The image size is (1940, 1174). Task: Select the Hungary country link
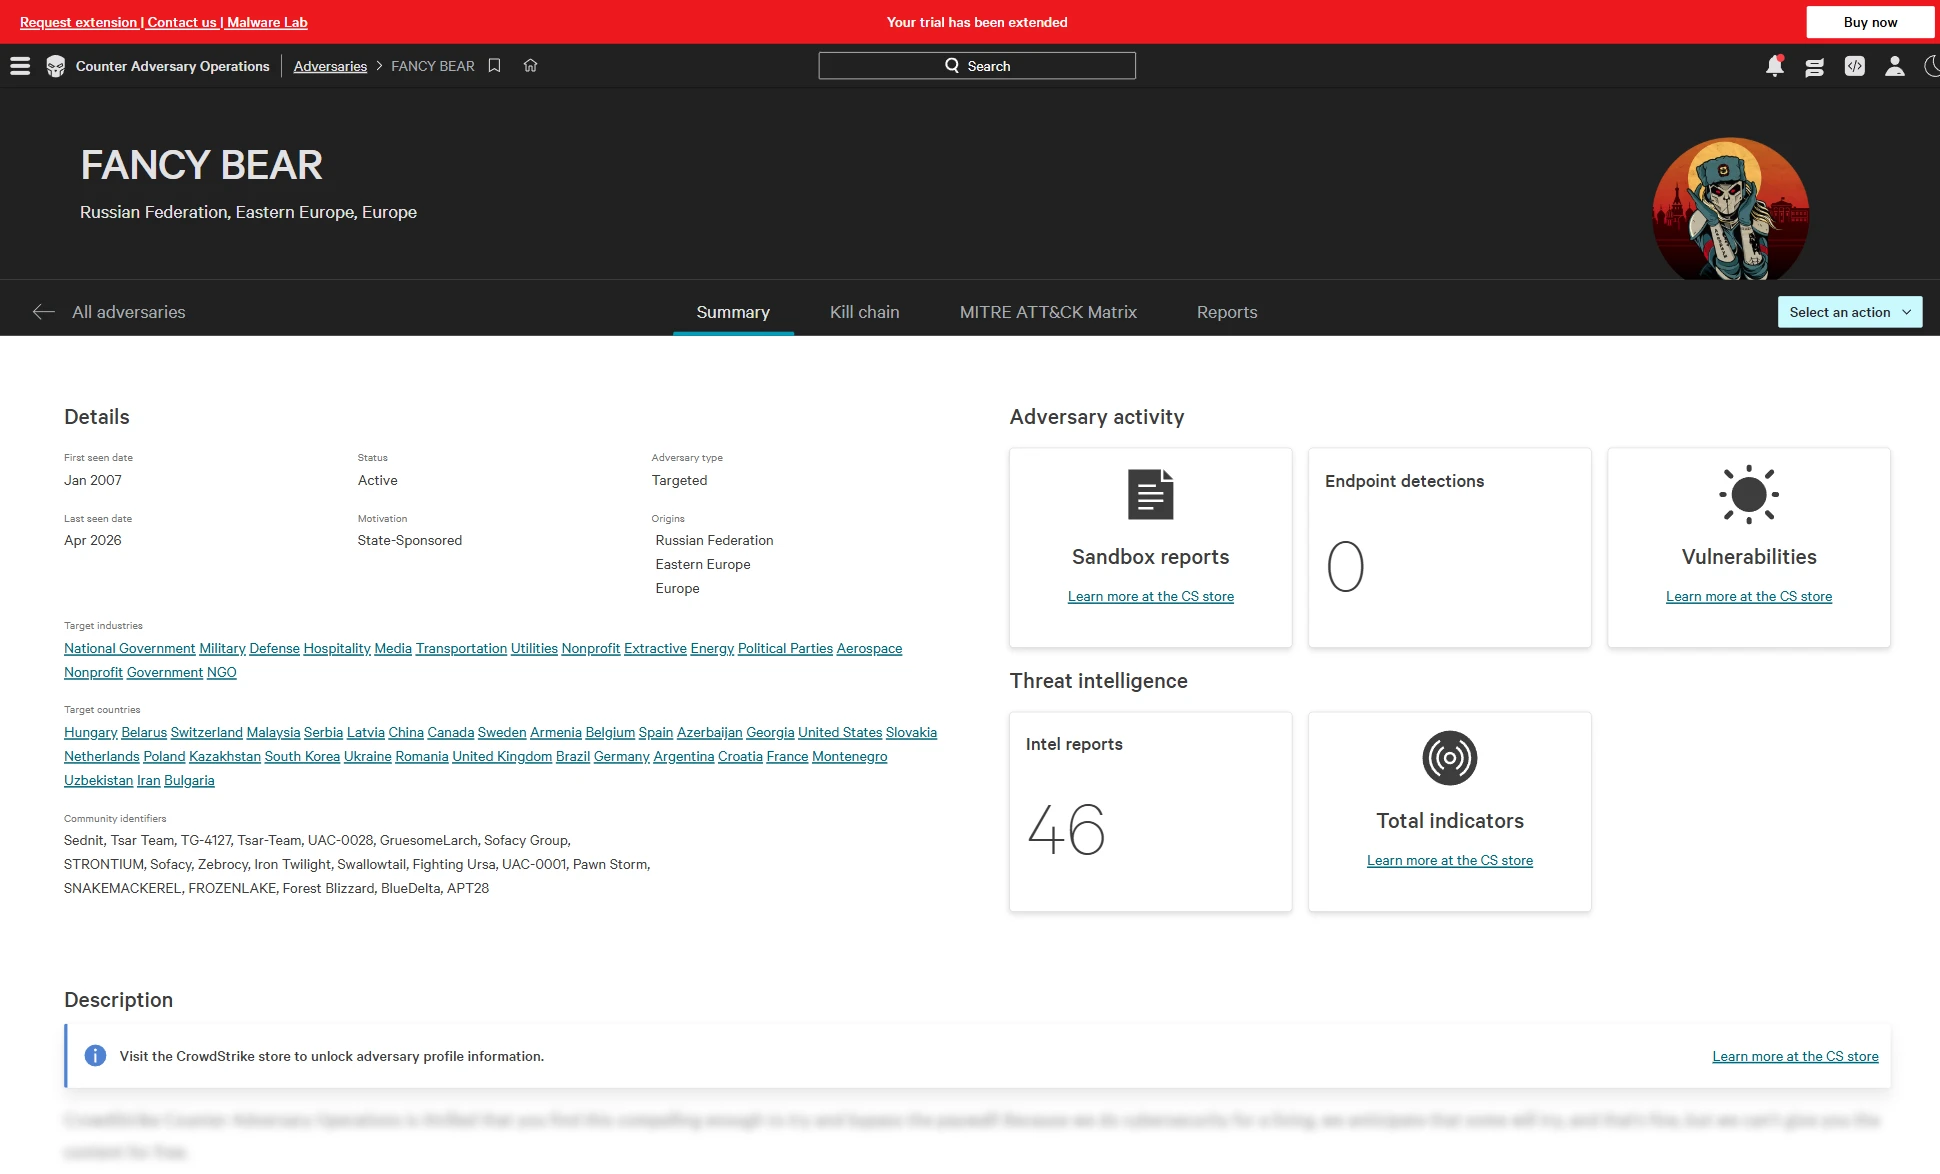coord(91,732)
